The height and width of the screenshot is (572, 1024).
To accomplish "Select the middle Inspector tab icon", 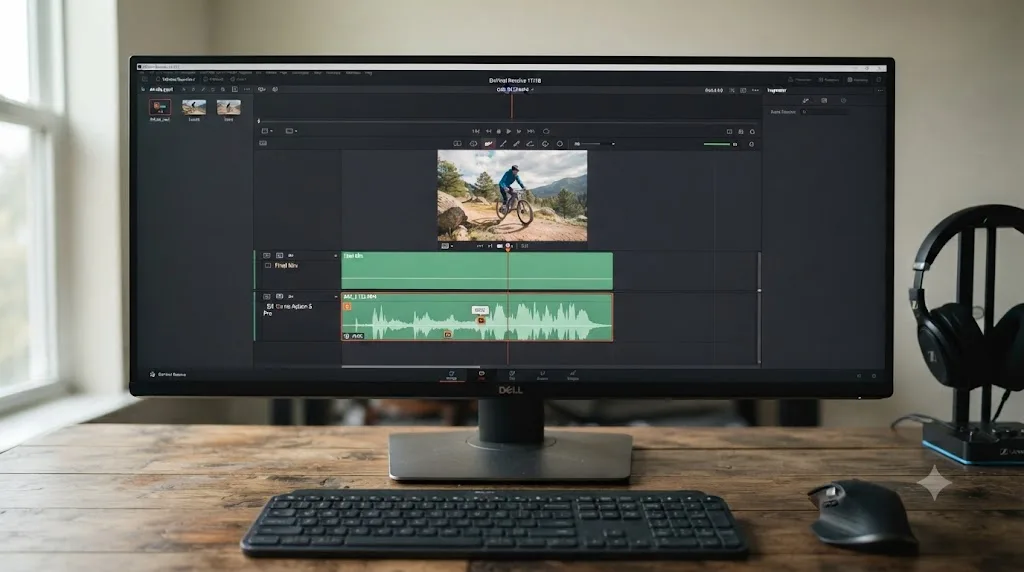I will [824, 101].
